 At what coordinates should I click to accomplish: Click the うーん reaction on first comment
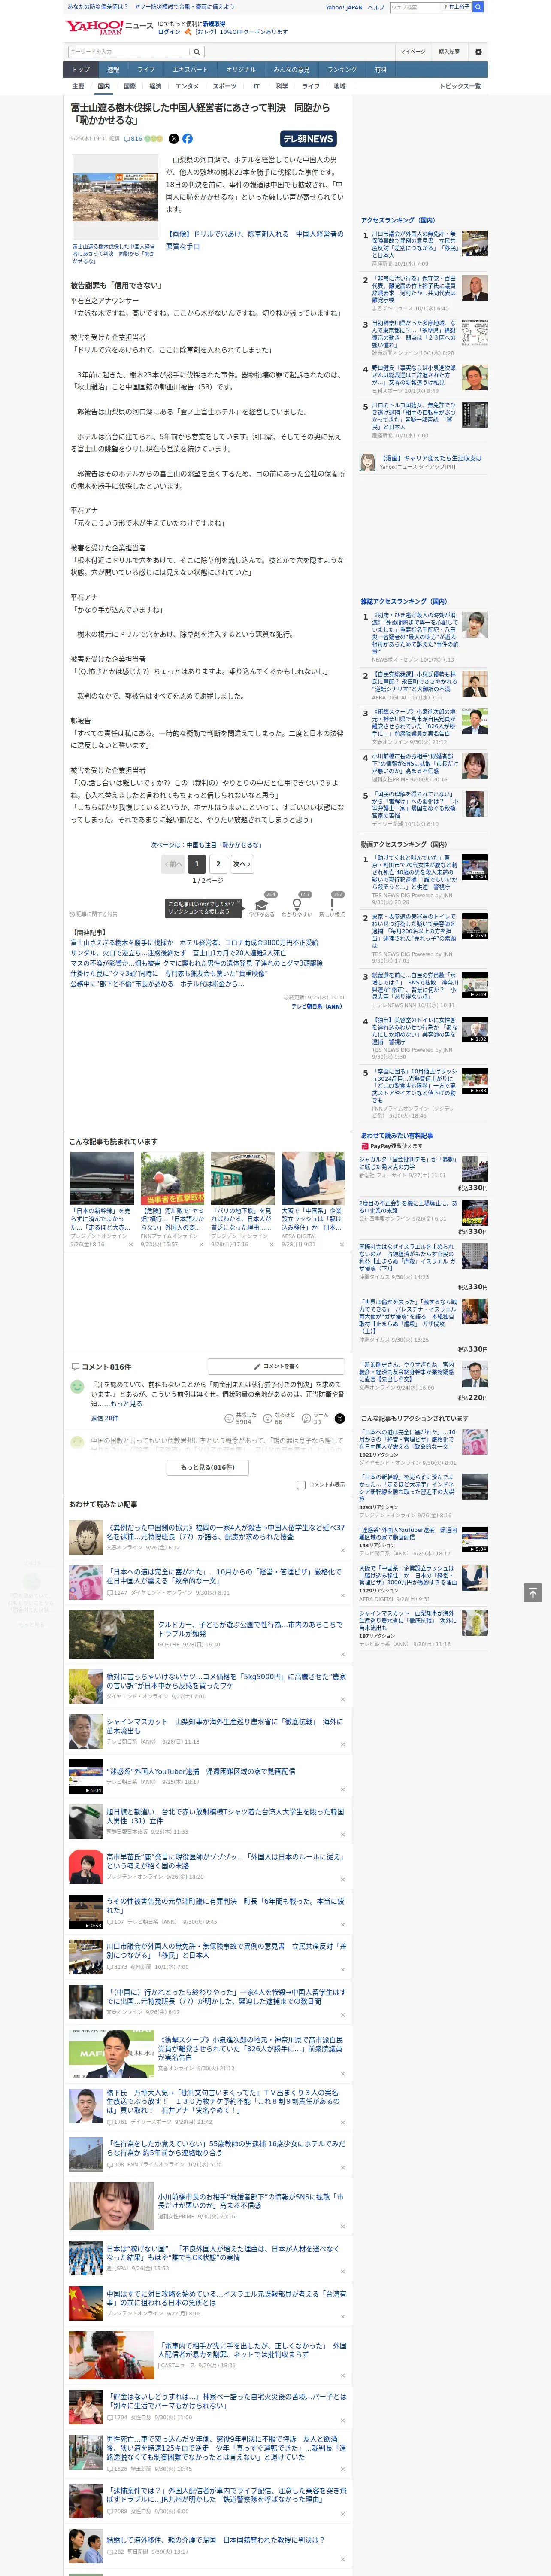[x=316, y=1419]
